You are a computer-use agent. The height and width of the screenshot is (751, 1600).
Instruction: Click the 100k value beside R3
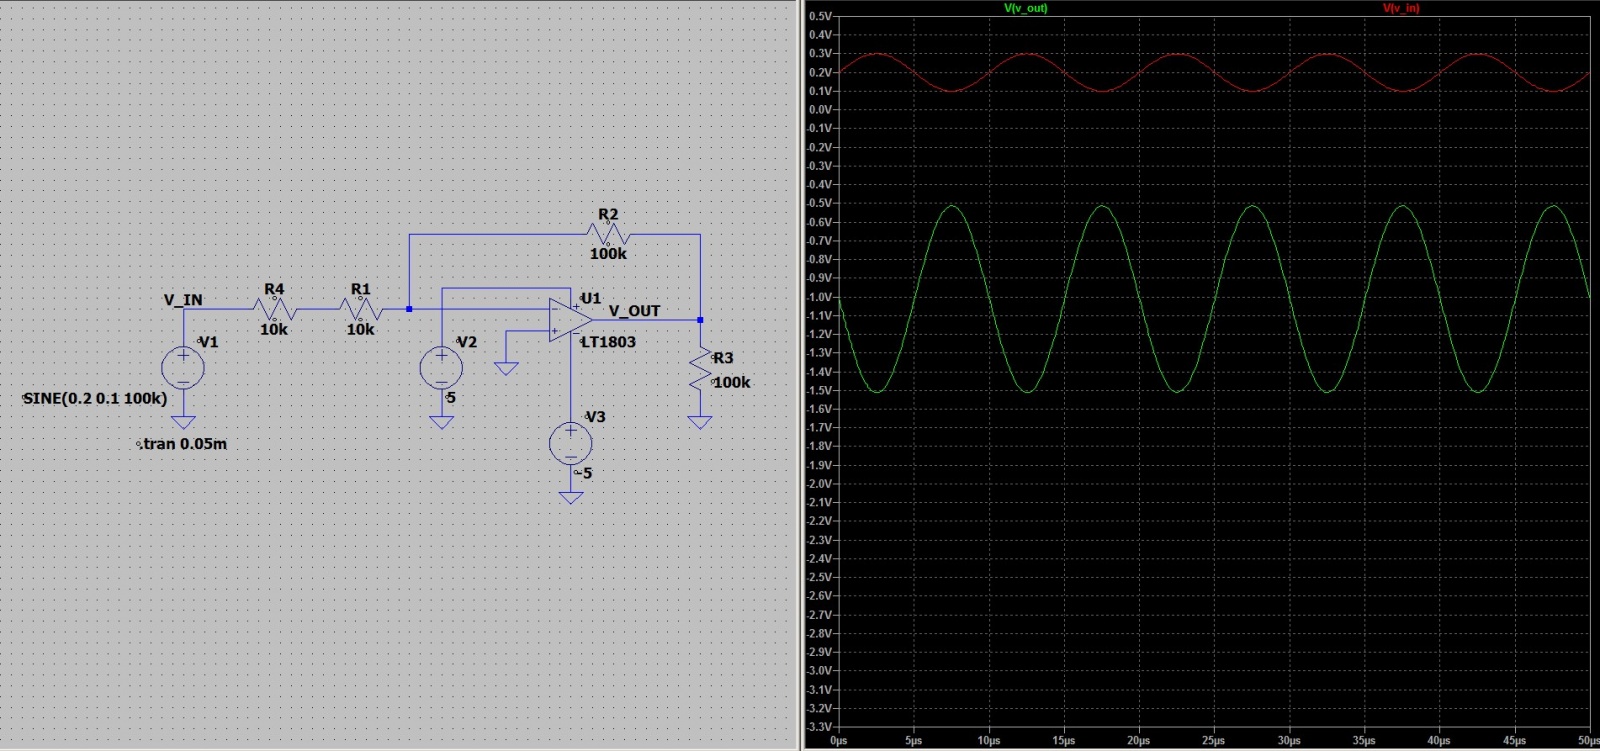(732, 382)
